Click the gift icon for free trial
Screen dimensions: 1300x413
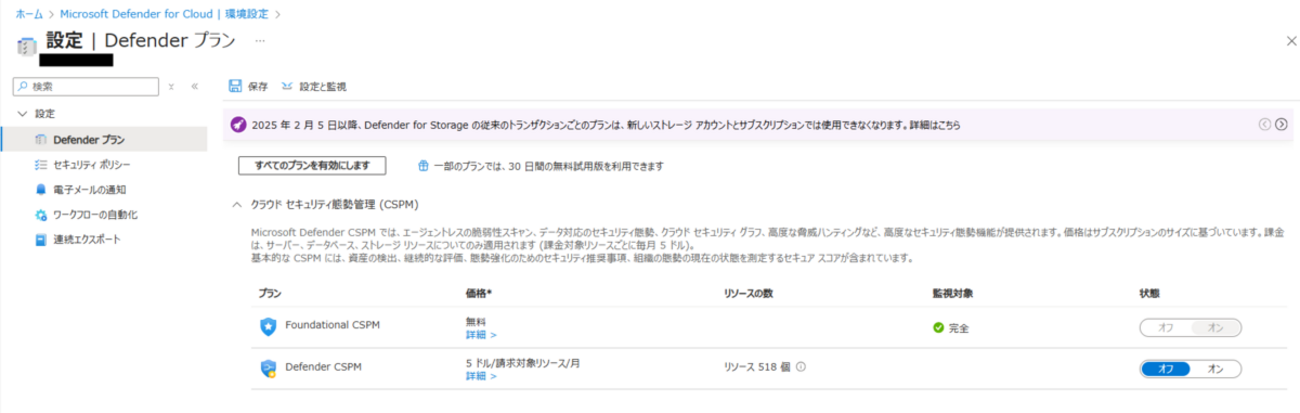(423, 165)
